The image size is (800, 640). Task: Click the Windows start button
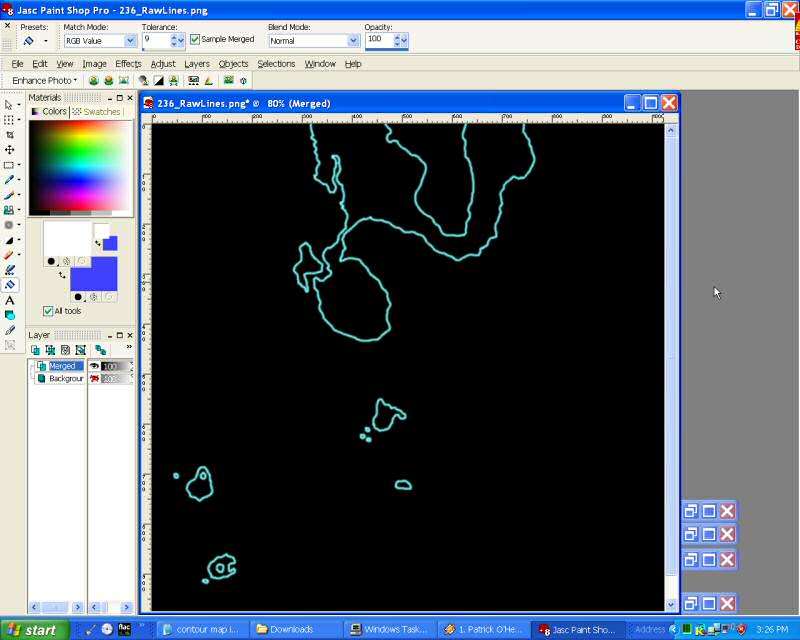pos(35,630)
